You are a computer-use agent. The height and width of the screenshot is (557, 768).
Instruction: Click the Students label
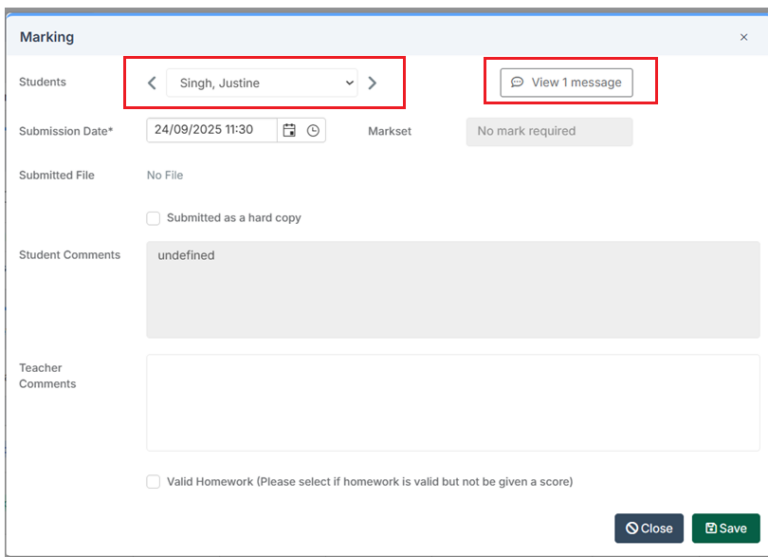(43, 82)
